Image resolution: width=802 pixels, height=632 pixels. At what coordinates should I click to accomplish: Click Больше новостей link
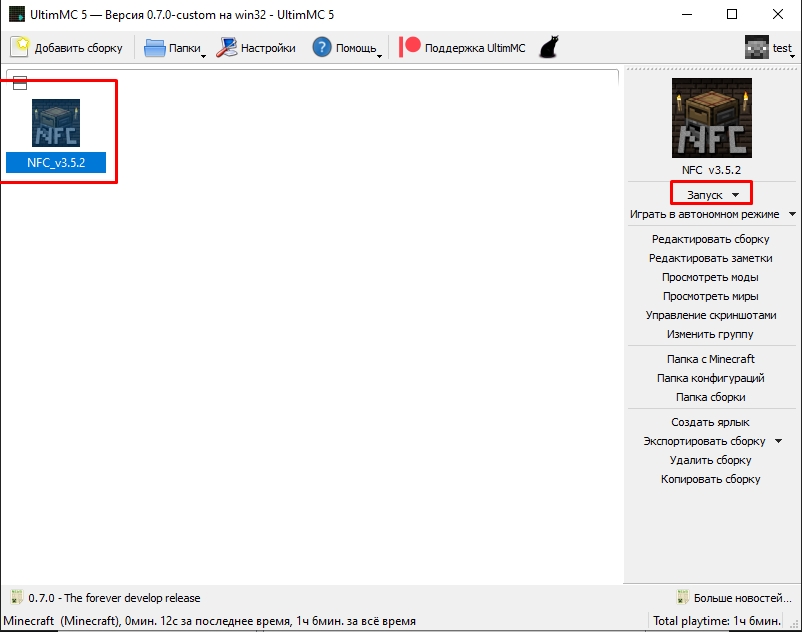point(742,598)
